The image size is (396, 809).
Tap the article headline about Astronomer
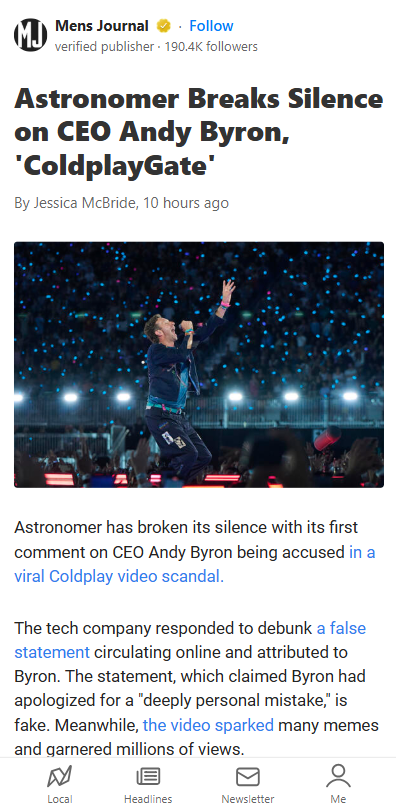199,132
